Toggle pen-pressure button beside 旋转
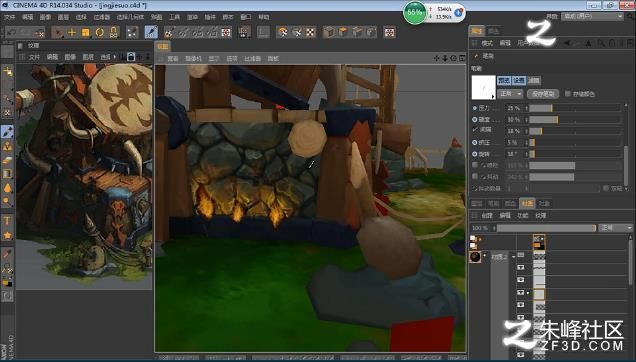The height and width of the screenshot is (362, 636). (475, 154)
